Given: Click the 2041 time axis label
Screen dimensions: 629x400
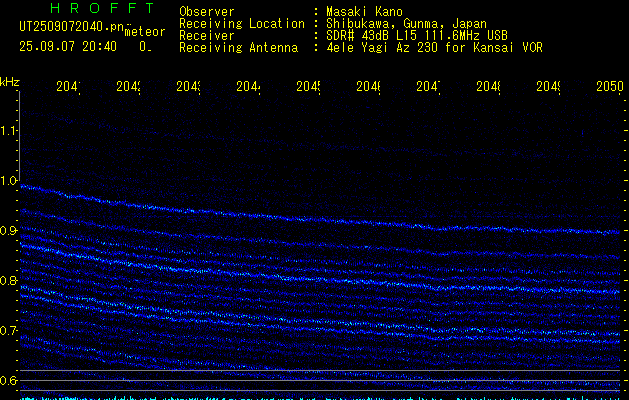Looking at the screenshot, I should pyautogui.click(x=68, y=86).
